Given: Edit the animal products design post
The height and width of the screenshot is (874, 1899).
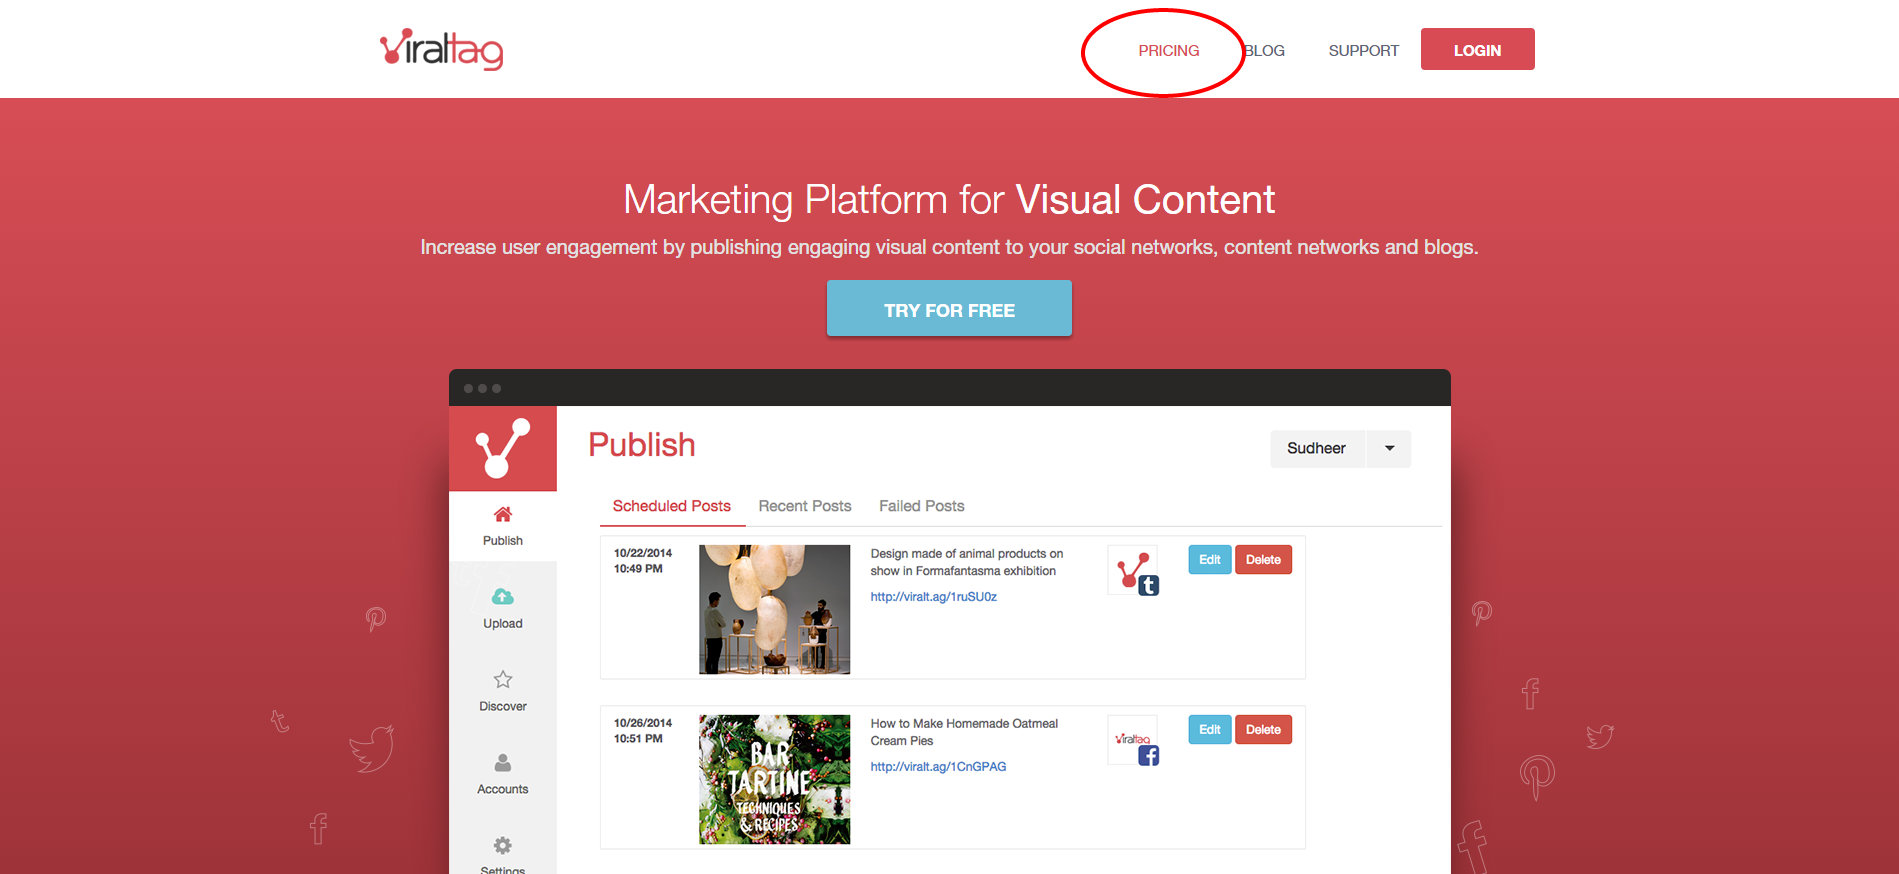Looking at the screenshot, I should coord(1210,560).
